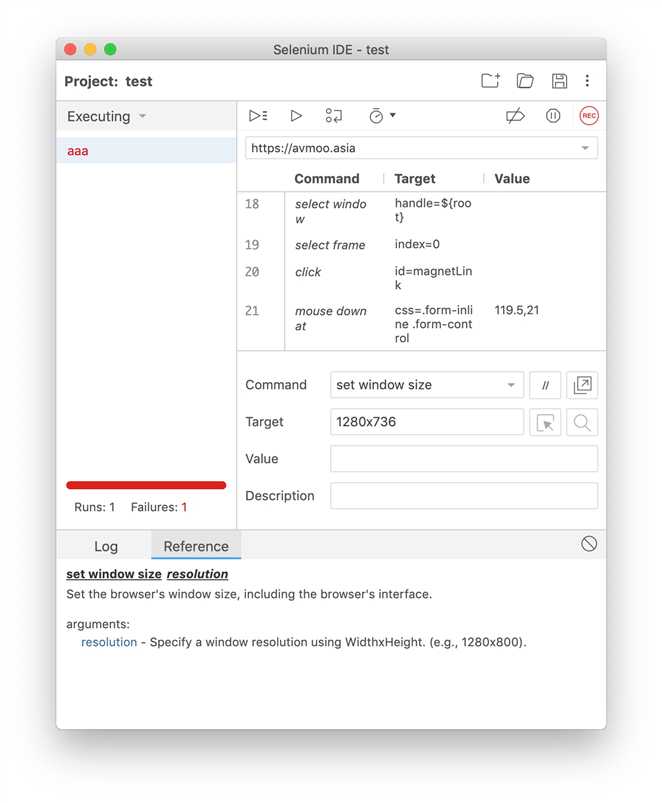
Task: Open the three-dot more menu
Action: tap(587, 80)
